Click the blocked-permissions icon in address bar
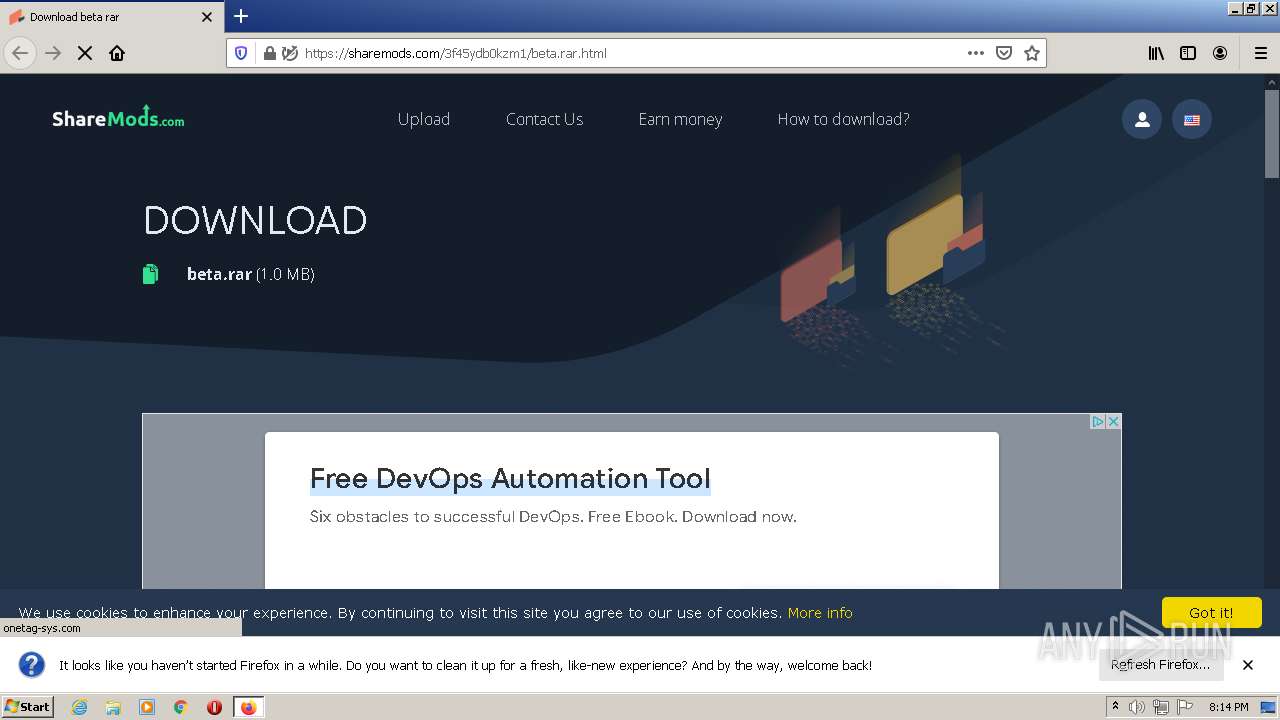Viewport: 1280px width, 720px height. [290, 53]
